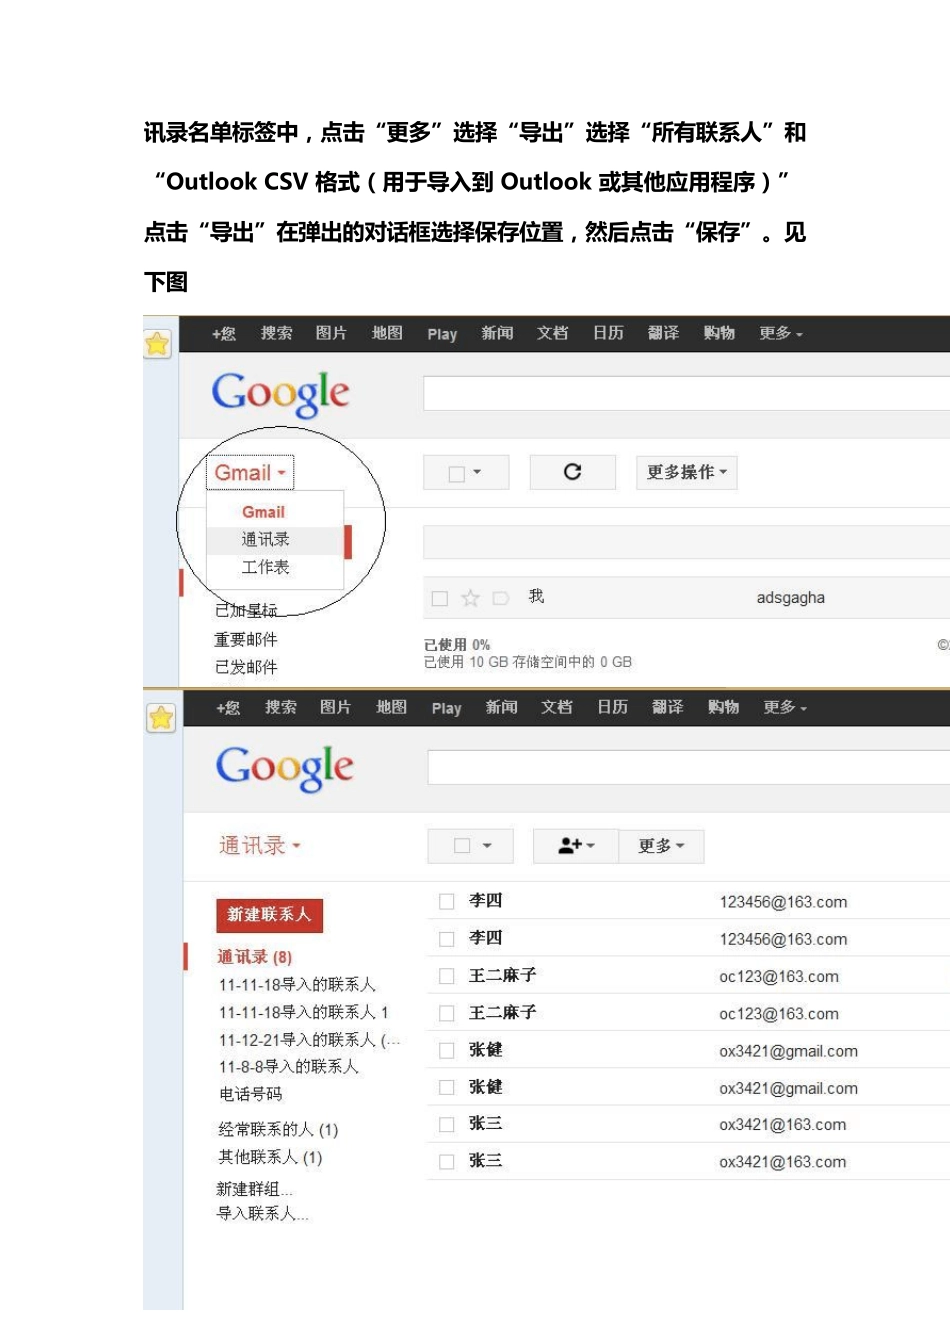
Task: Open 11-12-21导入的联系人 group
Action: pyautogui.click(x=309, y=1040)
